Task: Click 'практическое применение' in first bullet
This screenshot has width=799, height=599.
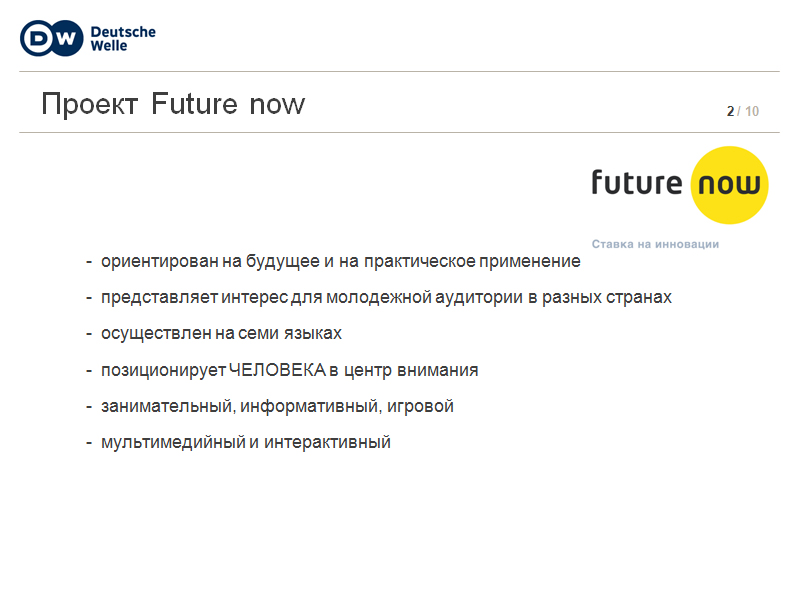Action: tap(472, 261)
